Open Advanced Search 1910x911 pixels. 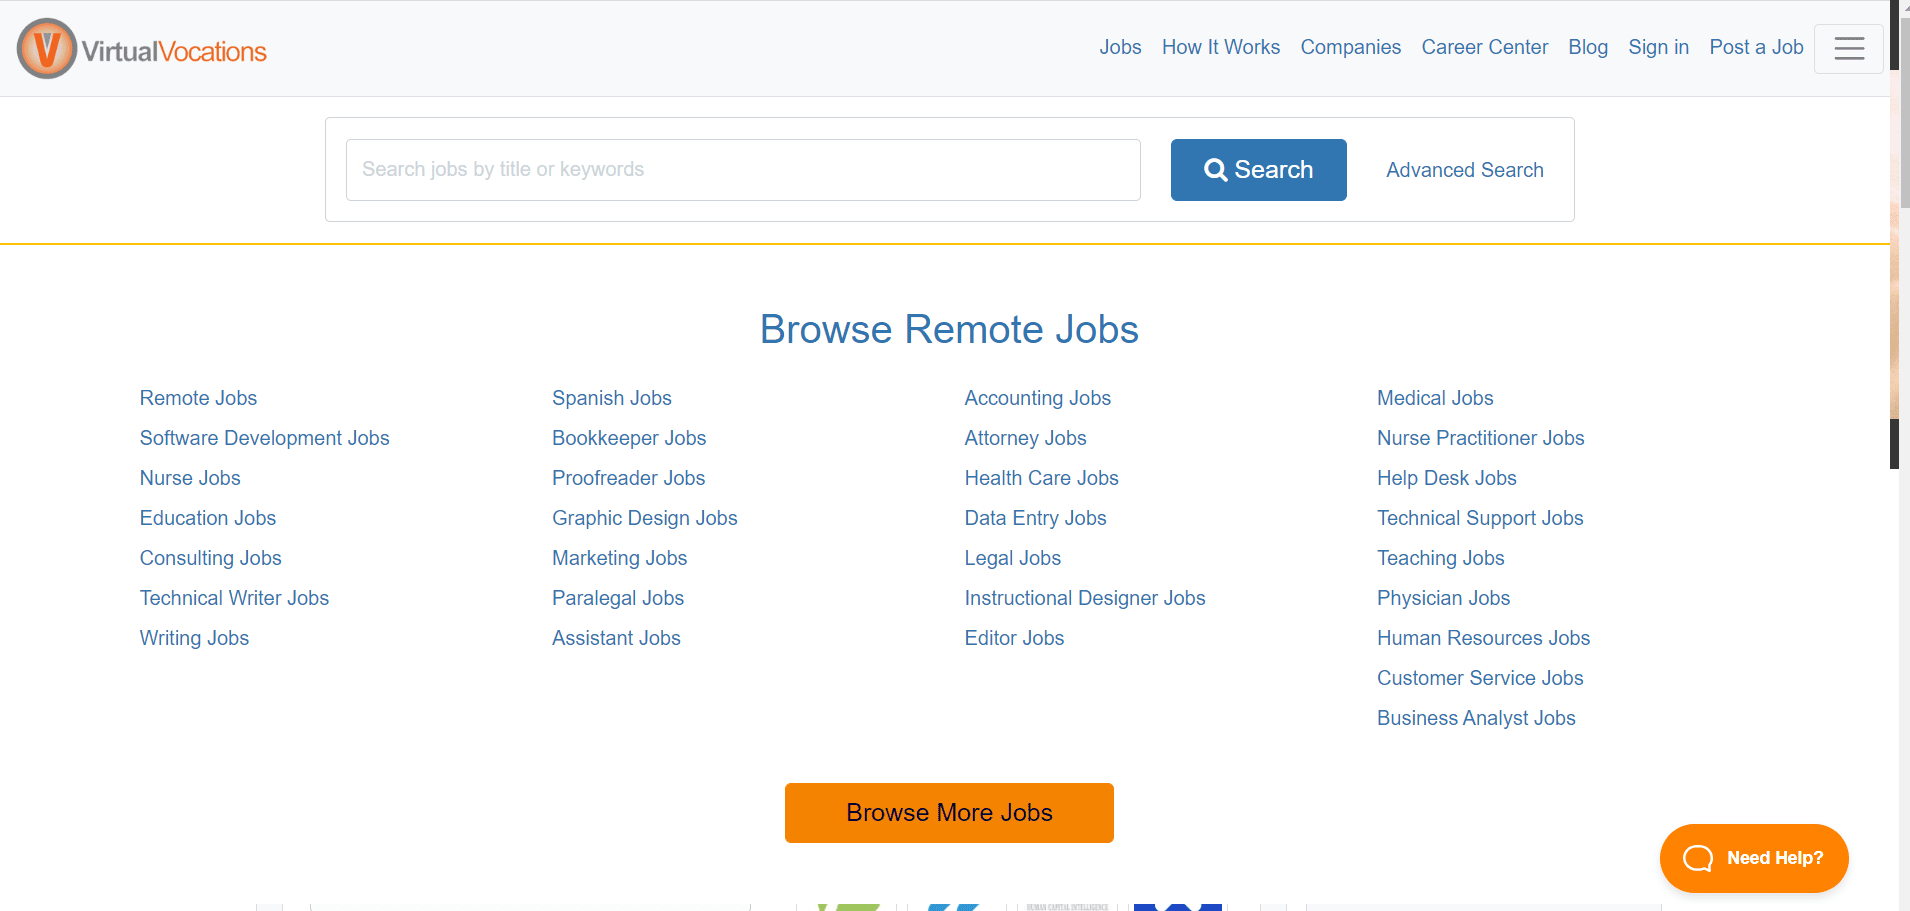(x=1464, y=170)
